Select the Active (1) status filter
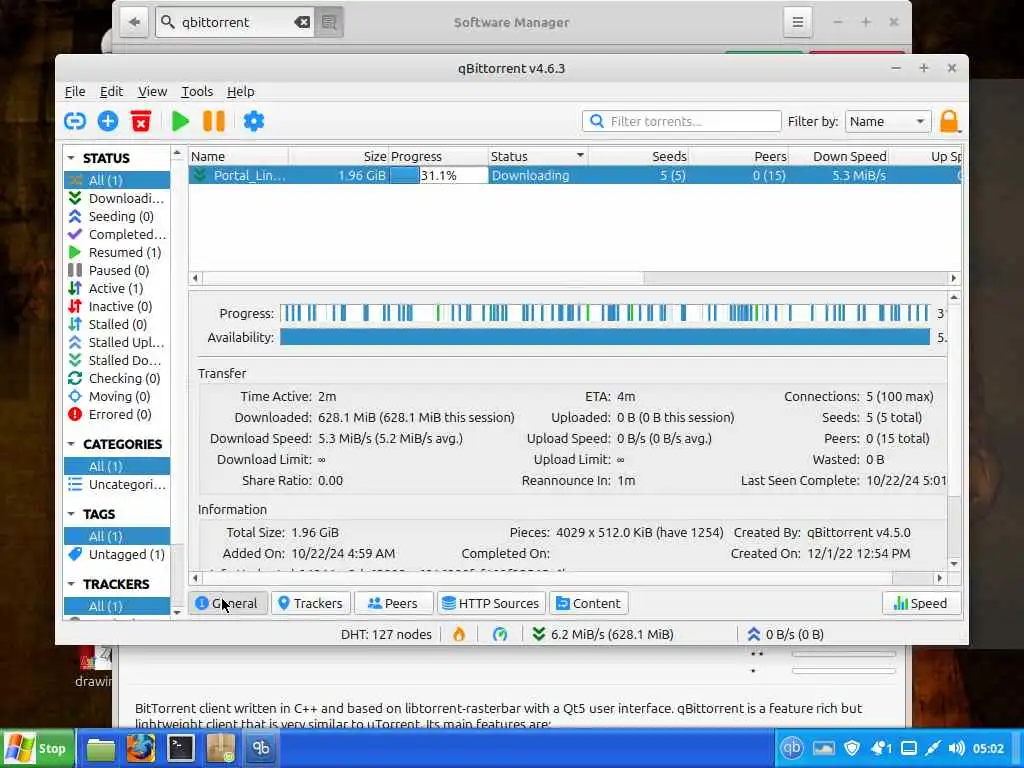 point(117,288)
